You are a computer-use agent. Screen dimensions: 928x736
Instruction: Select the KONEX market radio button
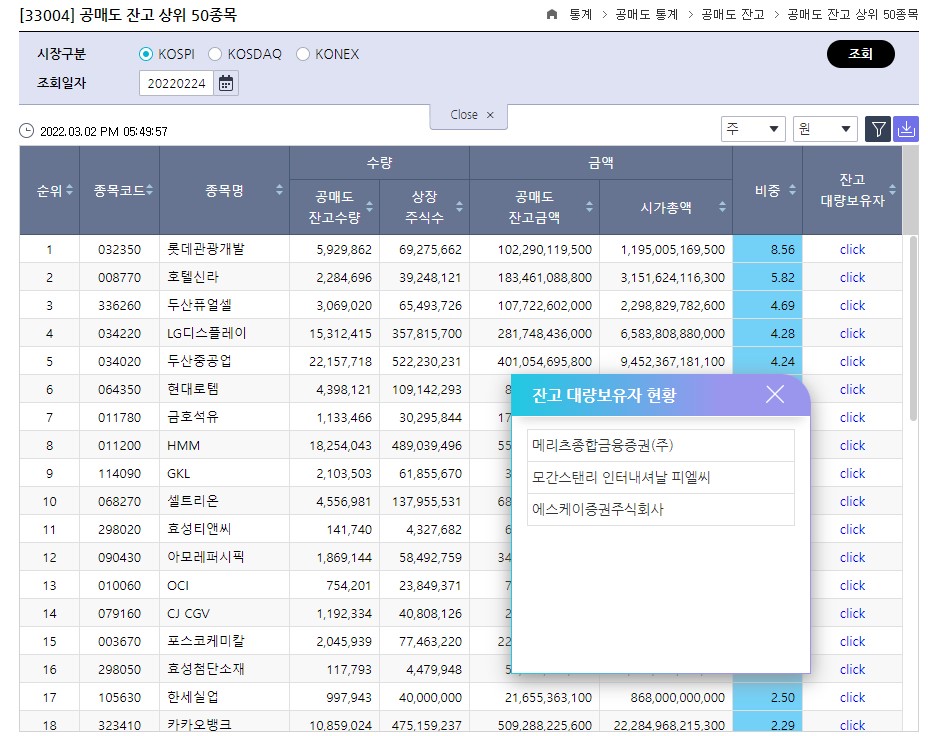[x=302, y=54]
